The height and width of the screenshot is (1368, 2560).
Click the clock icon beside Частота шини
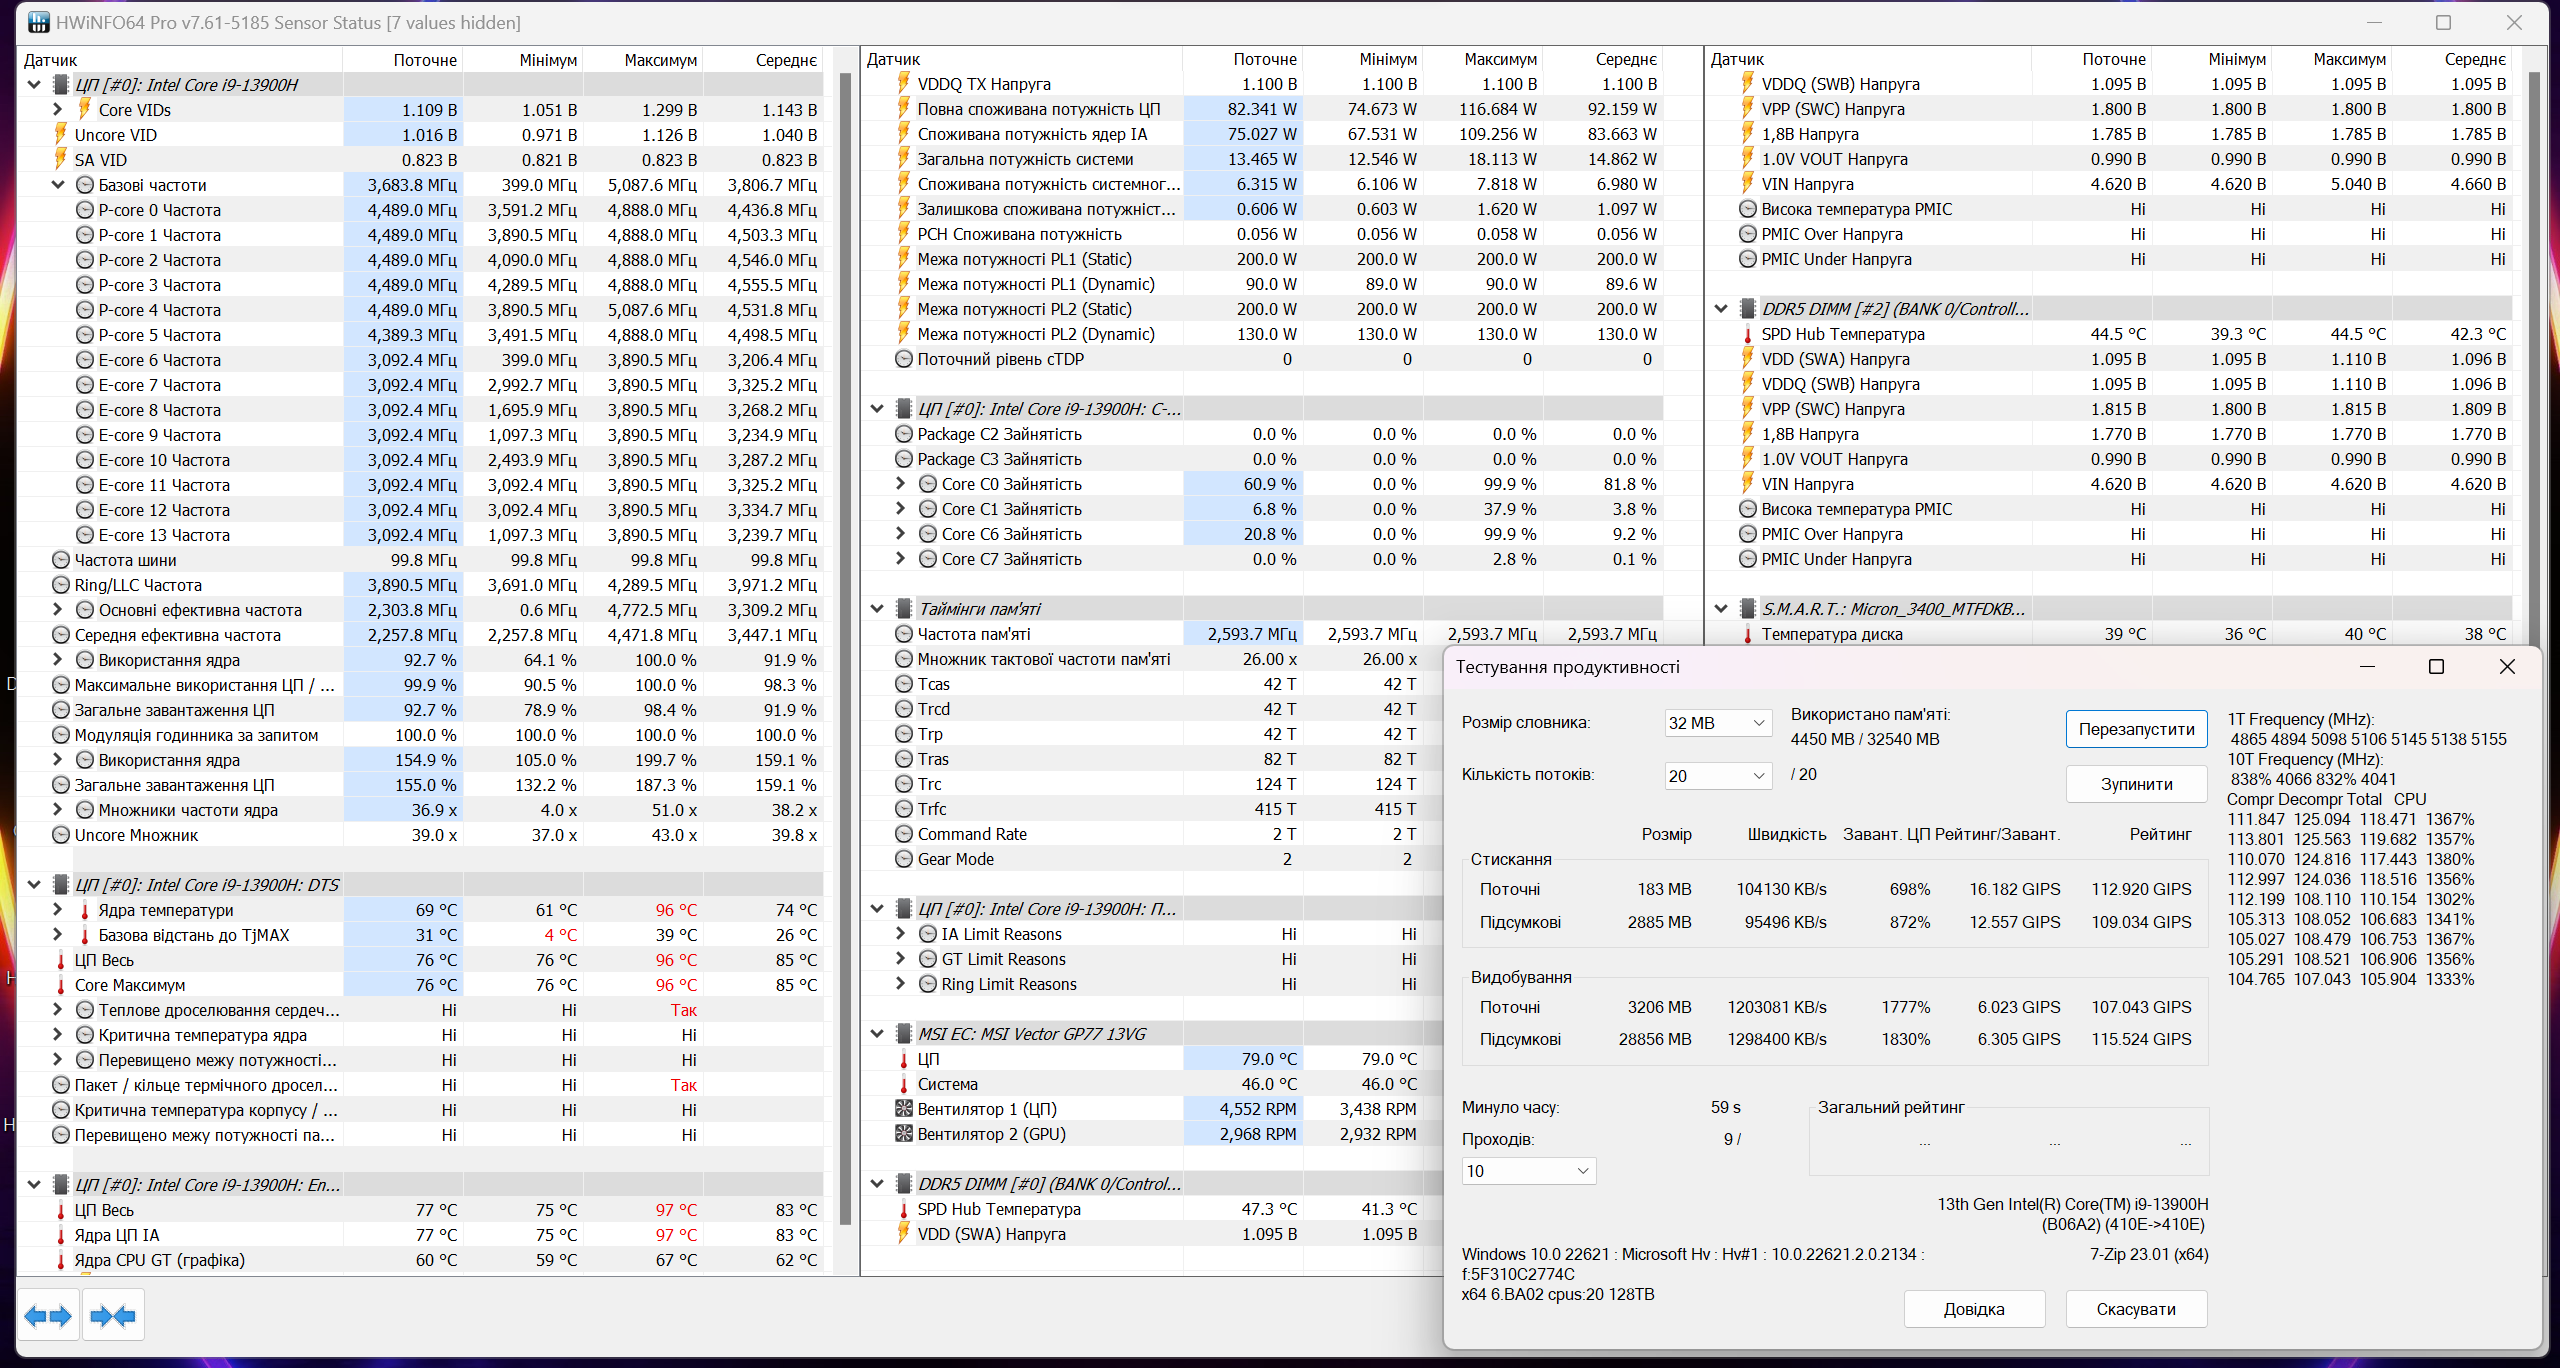pyautogui.click(x=60, y=560)
